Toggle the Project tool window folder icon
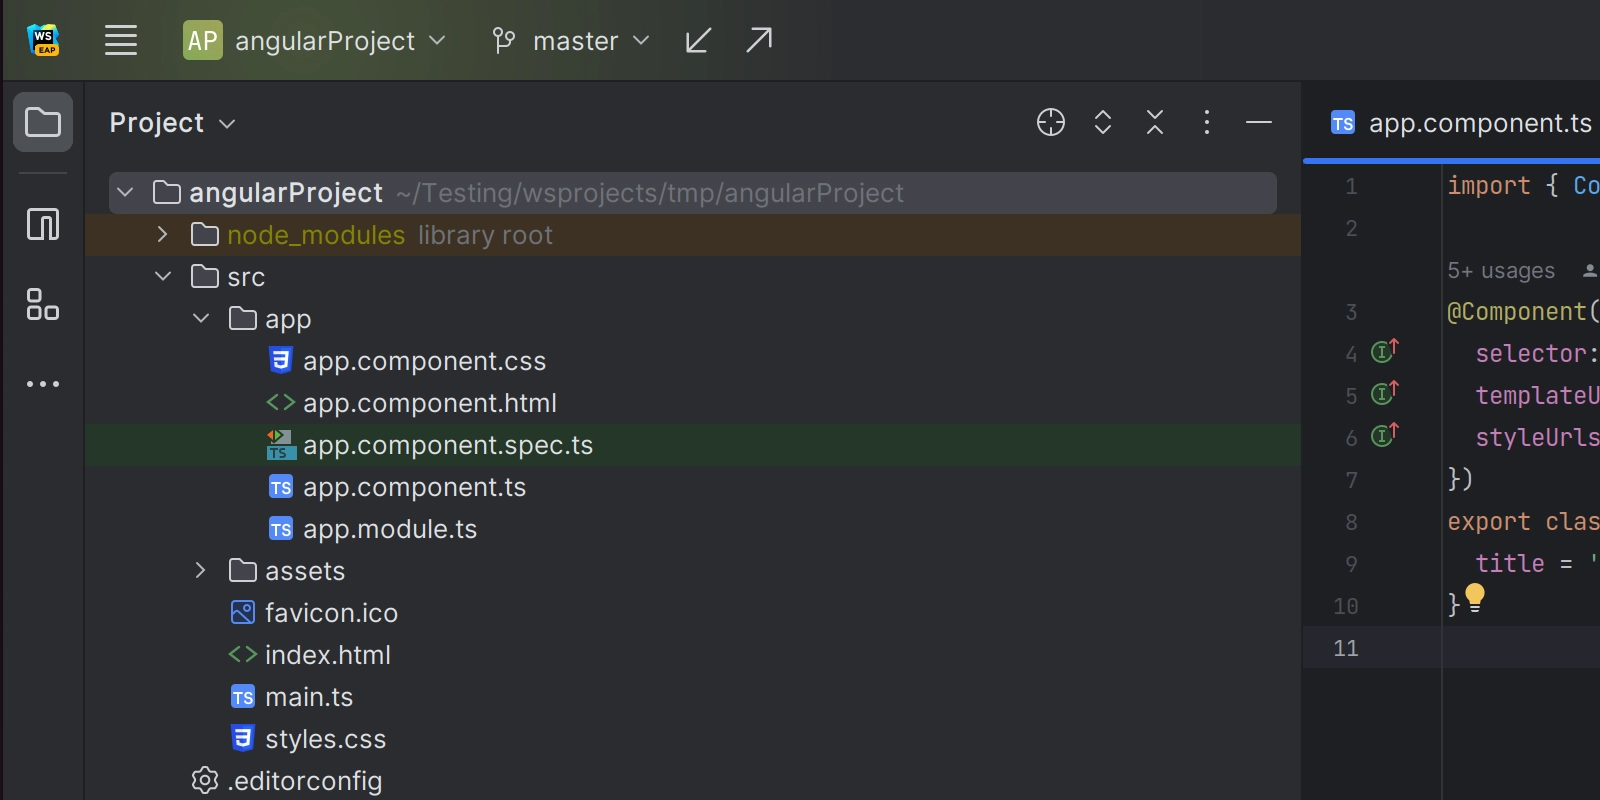 pyautogui.click(x=43, y=123)
